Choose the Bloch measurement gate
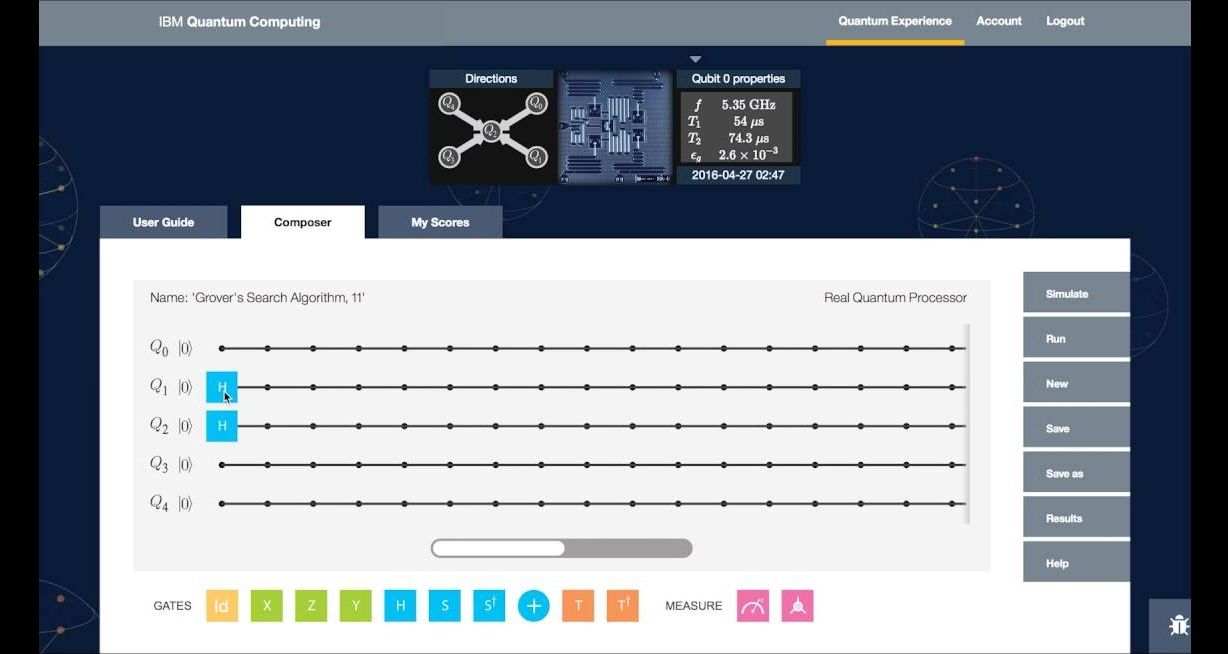 coord(797,606)
